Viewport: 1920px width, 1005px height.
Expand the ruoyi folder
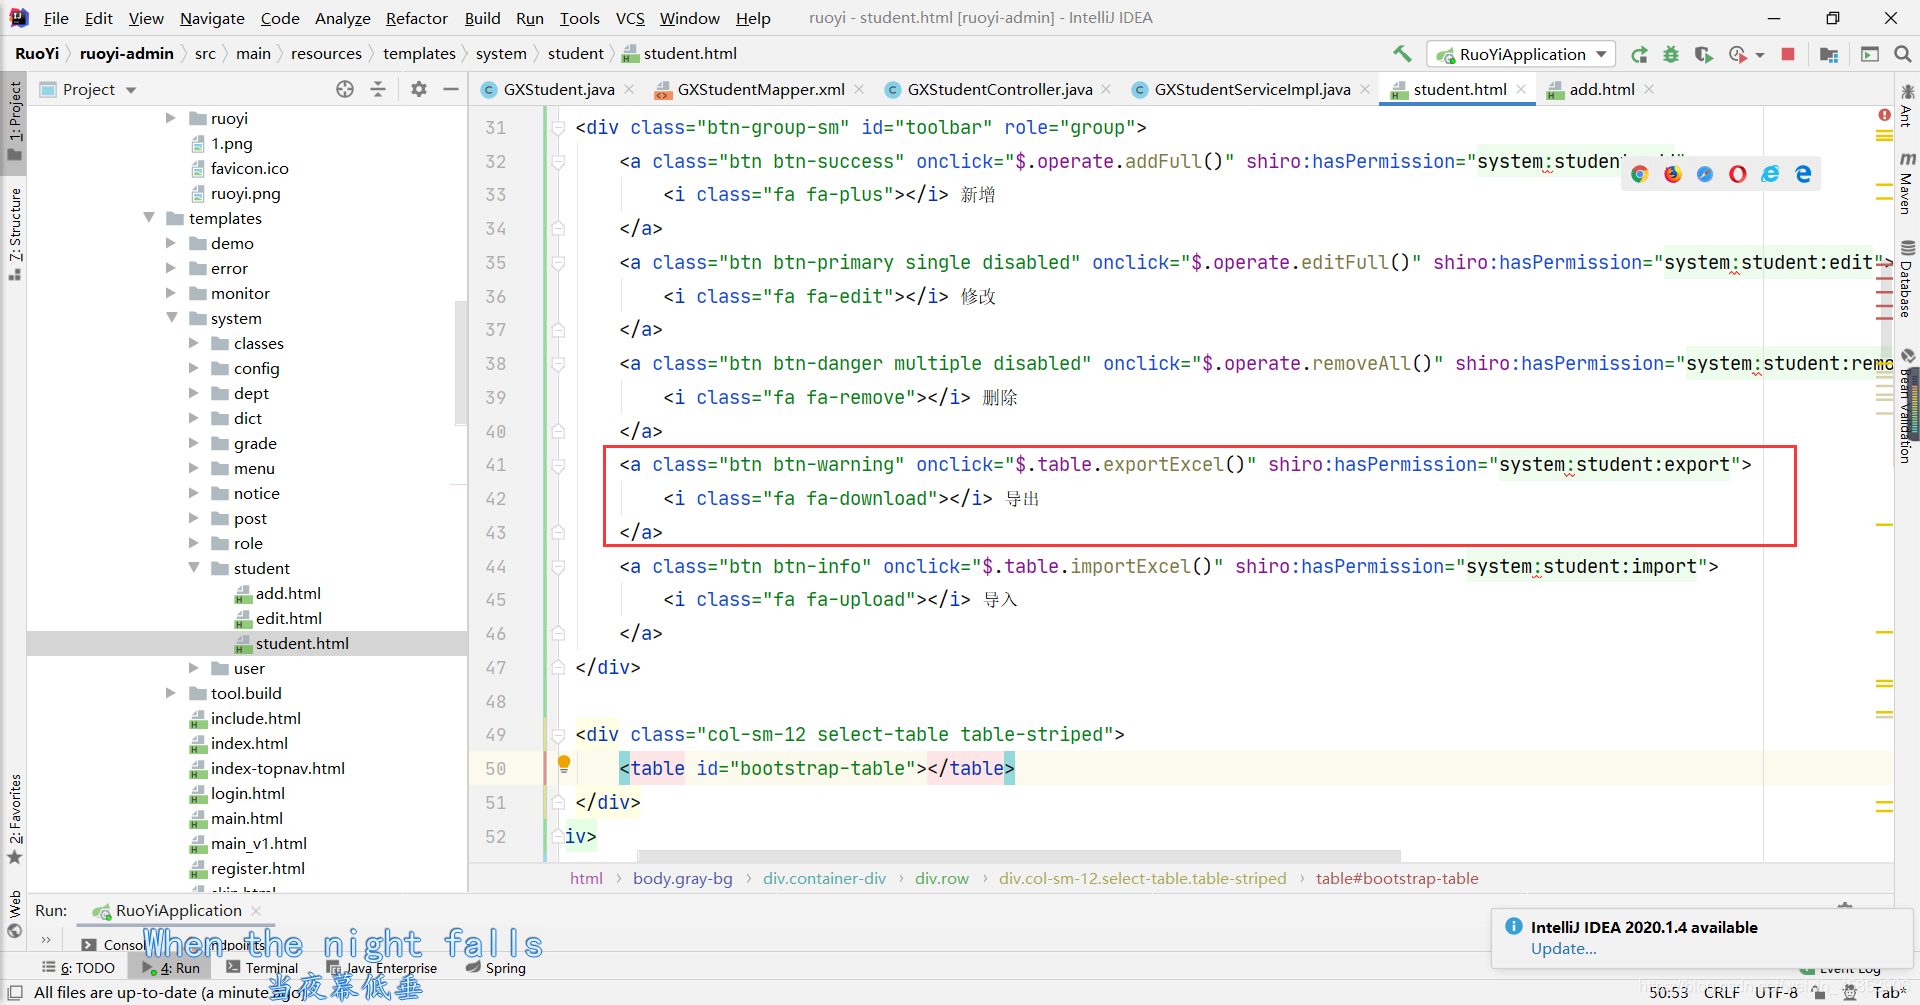click(x=171, y=118)
